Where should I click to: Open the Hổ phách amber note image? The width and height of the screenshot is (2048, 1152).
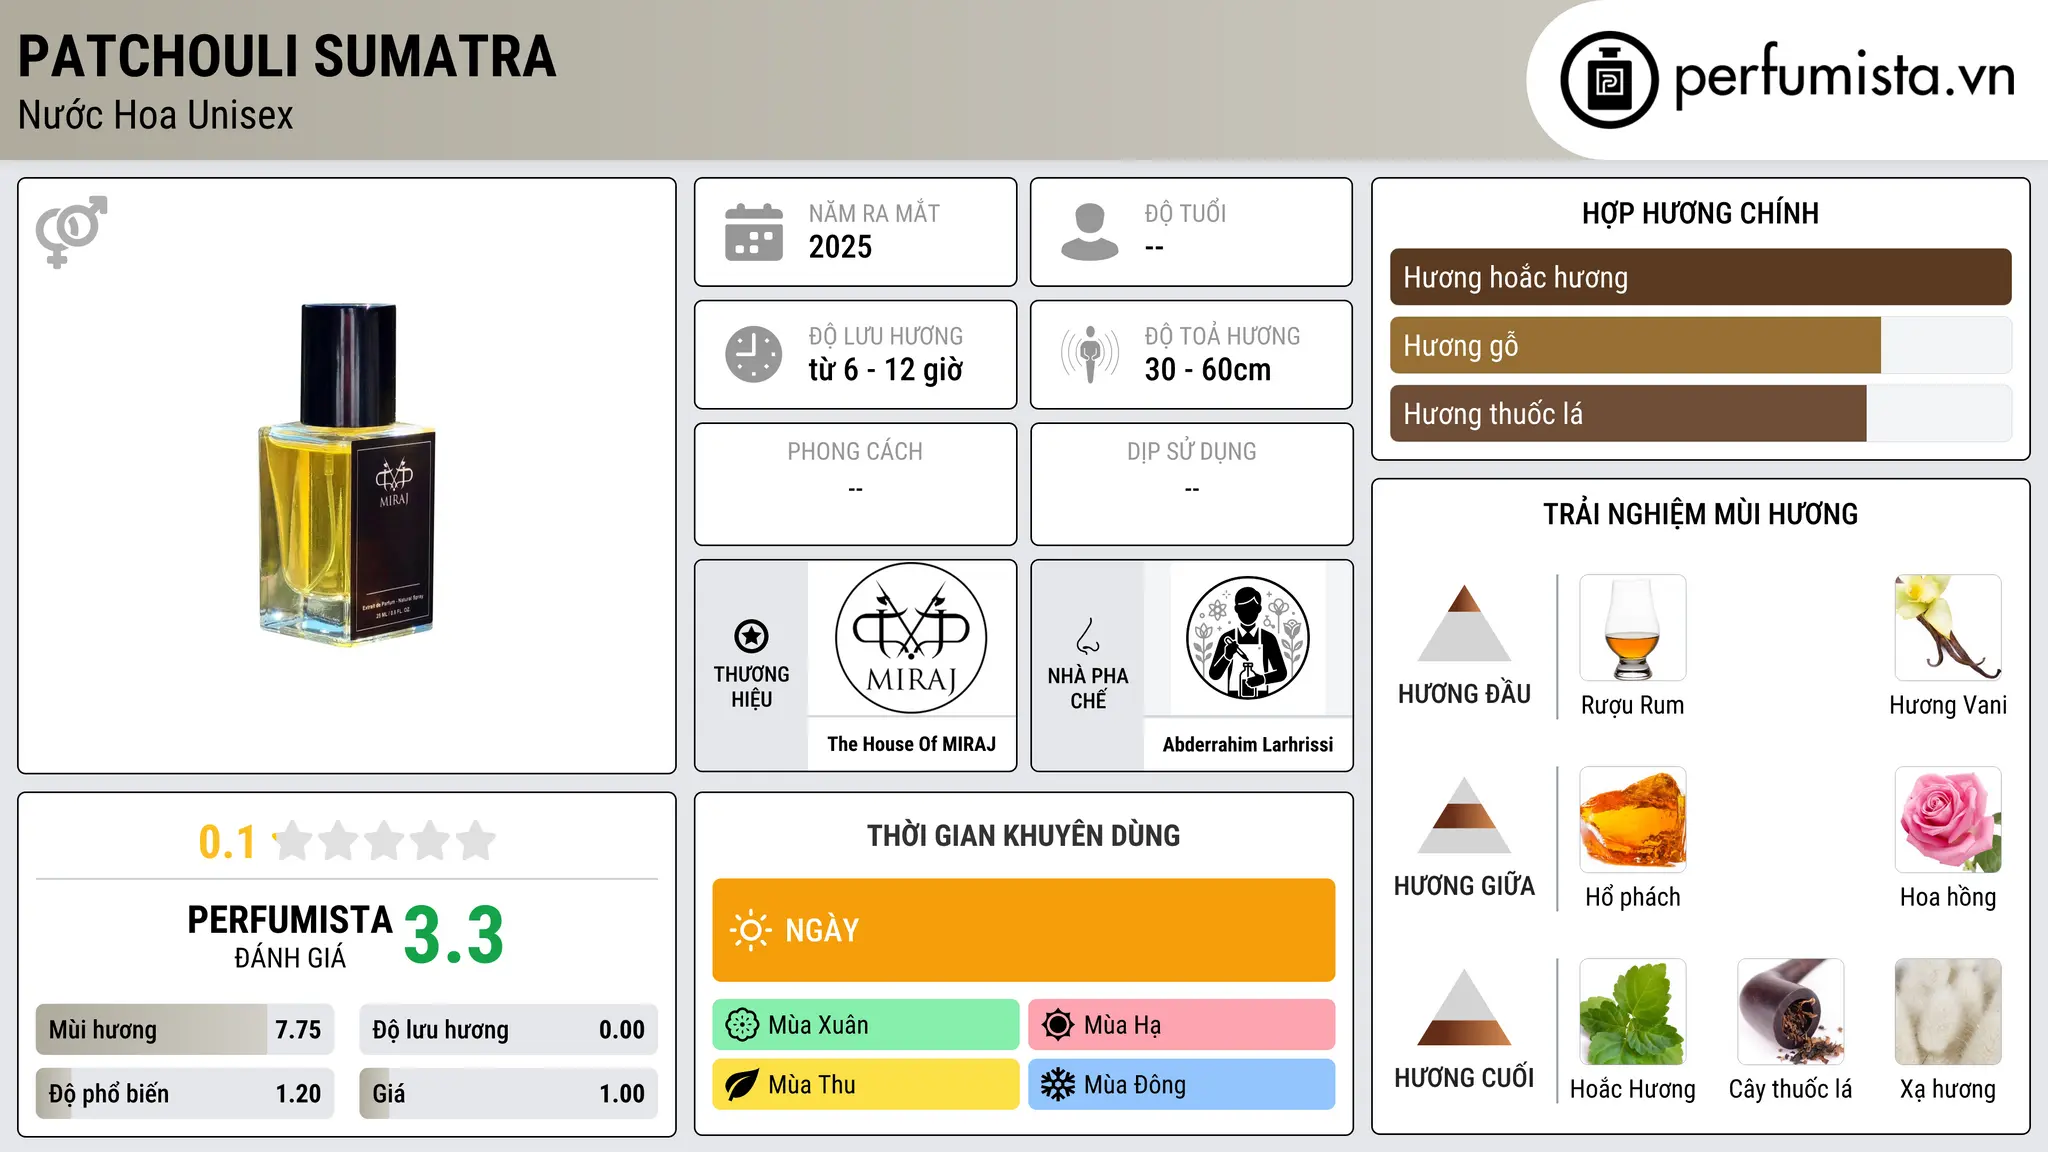pos(1633,820)
